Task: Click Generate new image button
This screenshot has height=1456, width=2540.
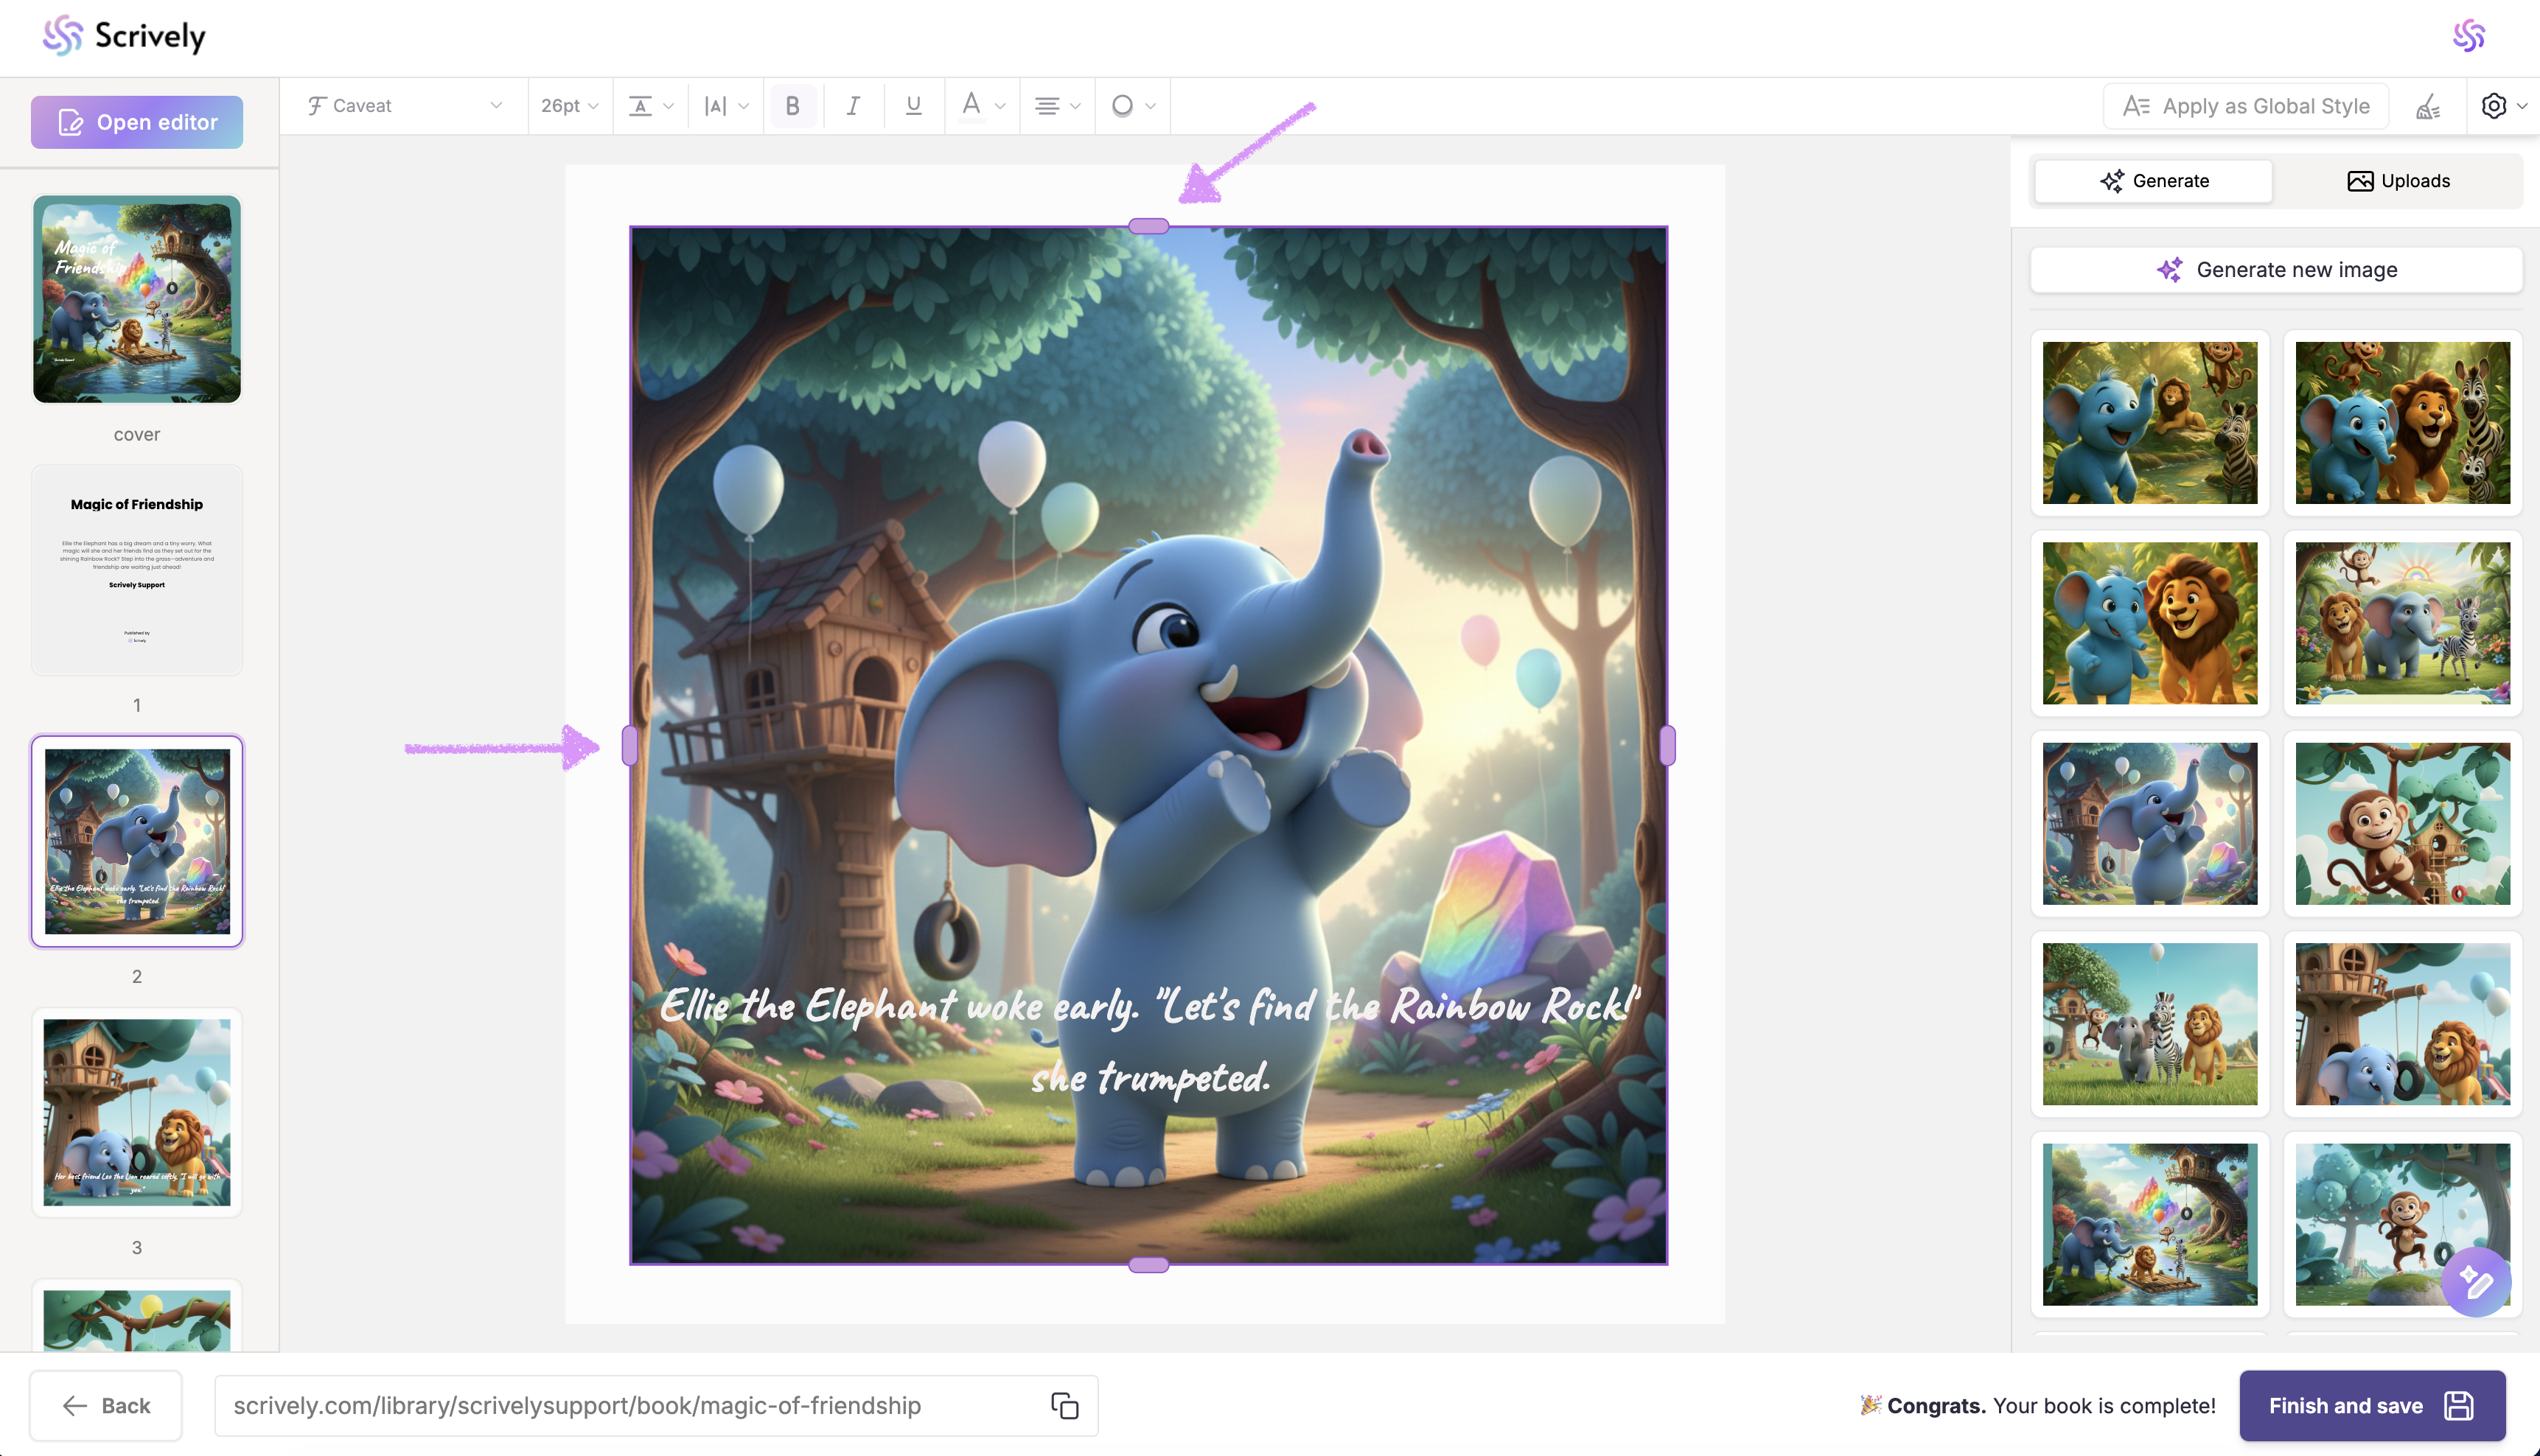Action: [x=2276, y=270]
